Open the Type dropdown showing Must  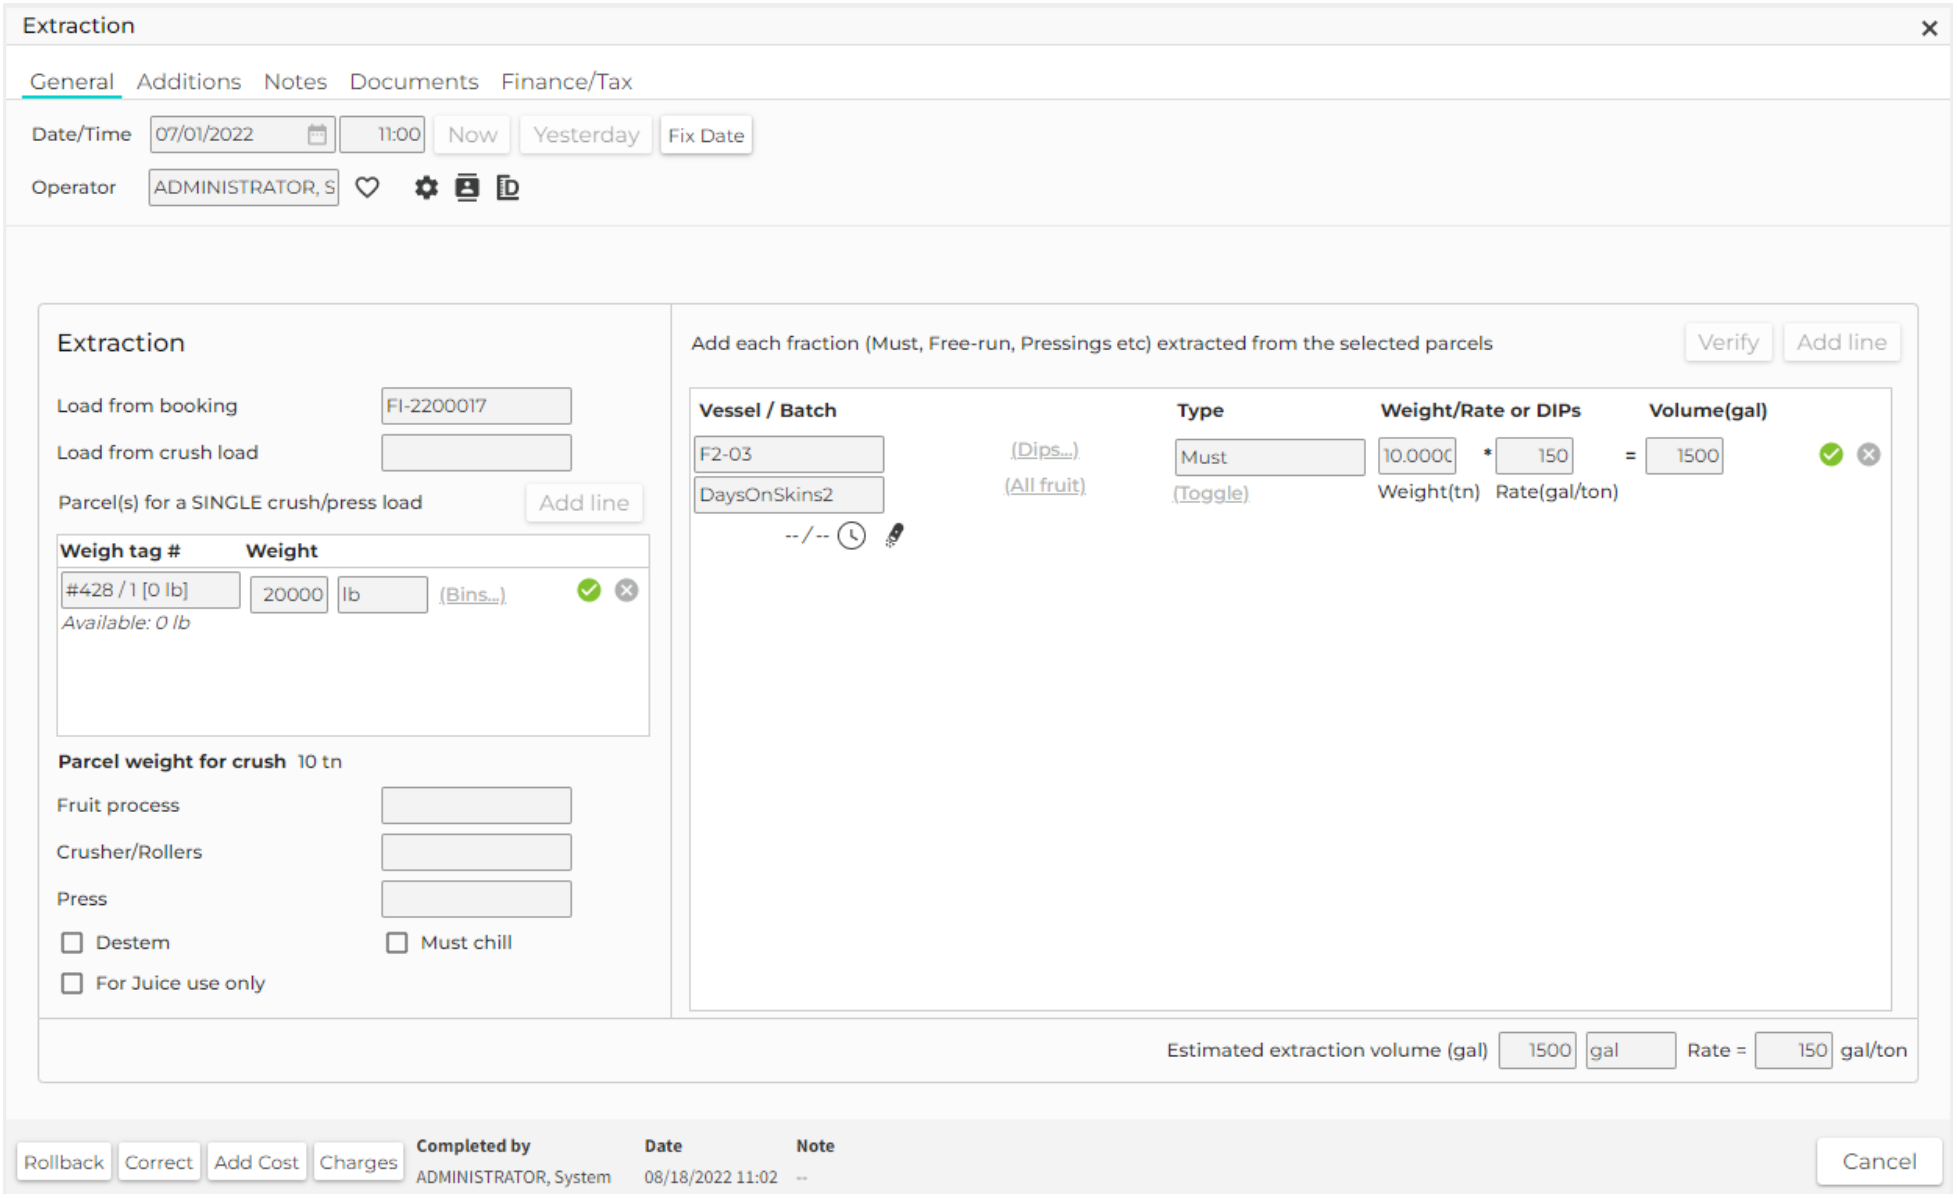1269,457
